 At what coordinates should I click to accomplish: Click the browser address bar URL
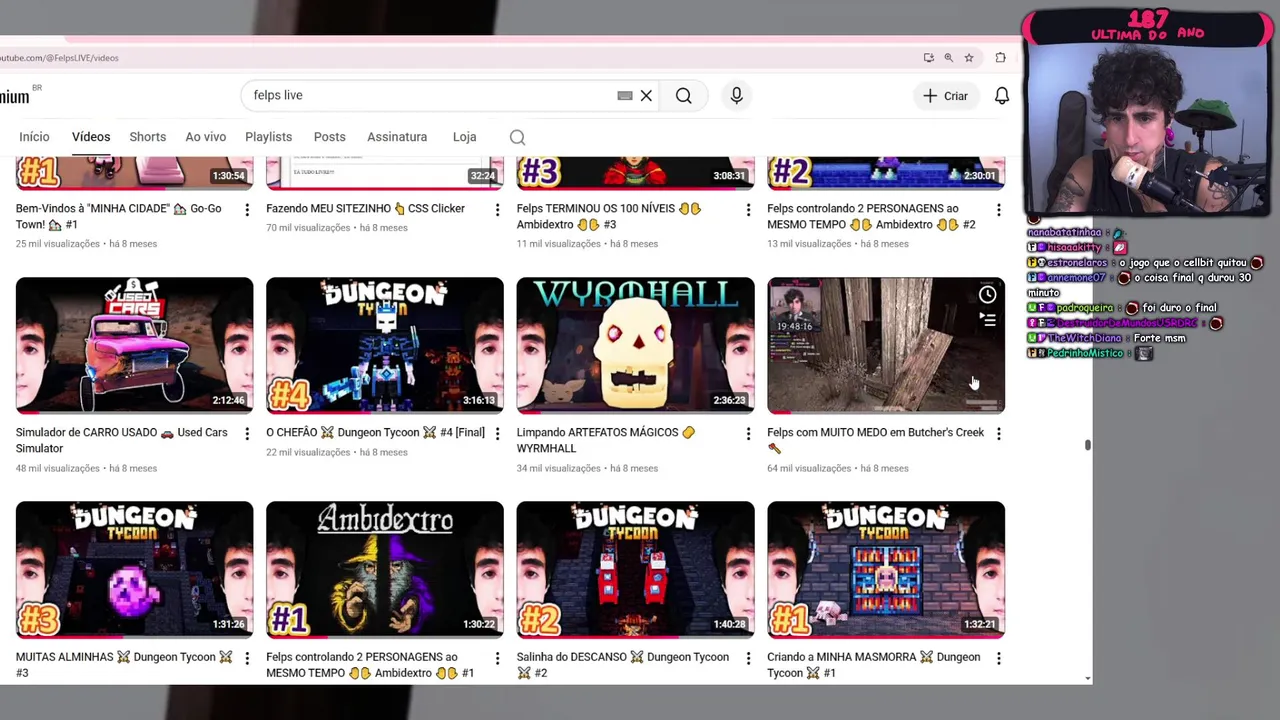tap(60, 58)
